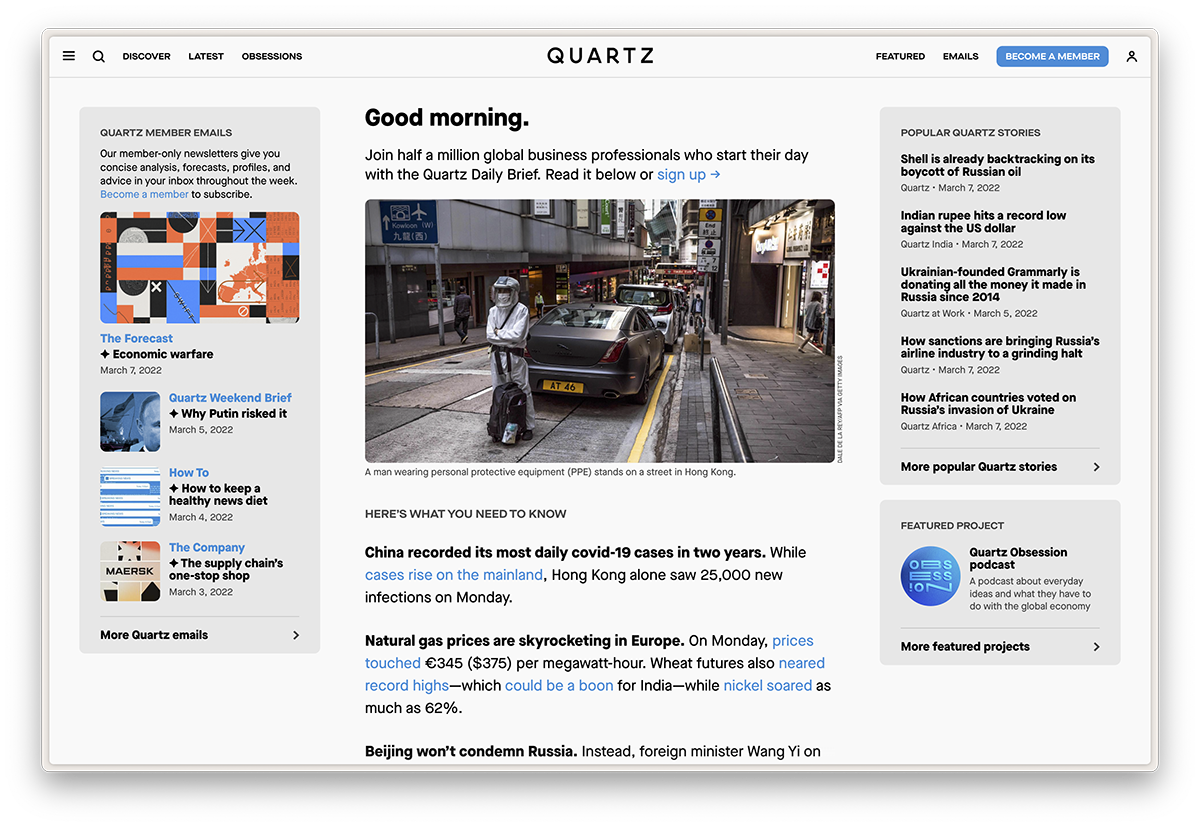Open the hamburger menu icon
The height and width of the screenshot is (827, 1200).
coord(69,56)
